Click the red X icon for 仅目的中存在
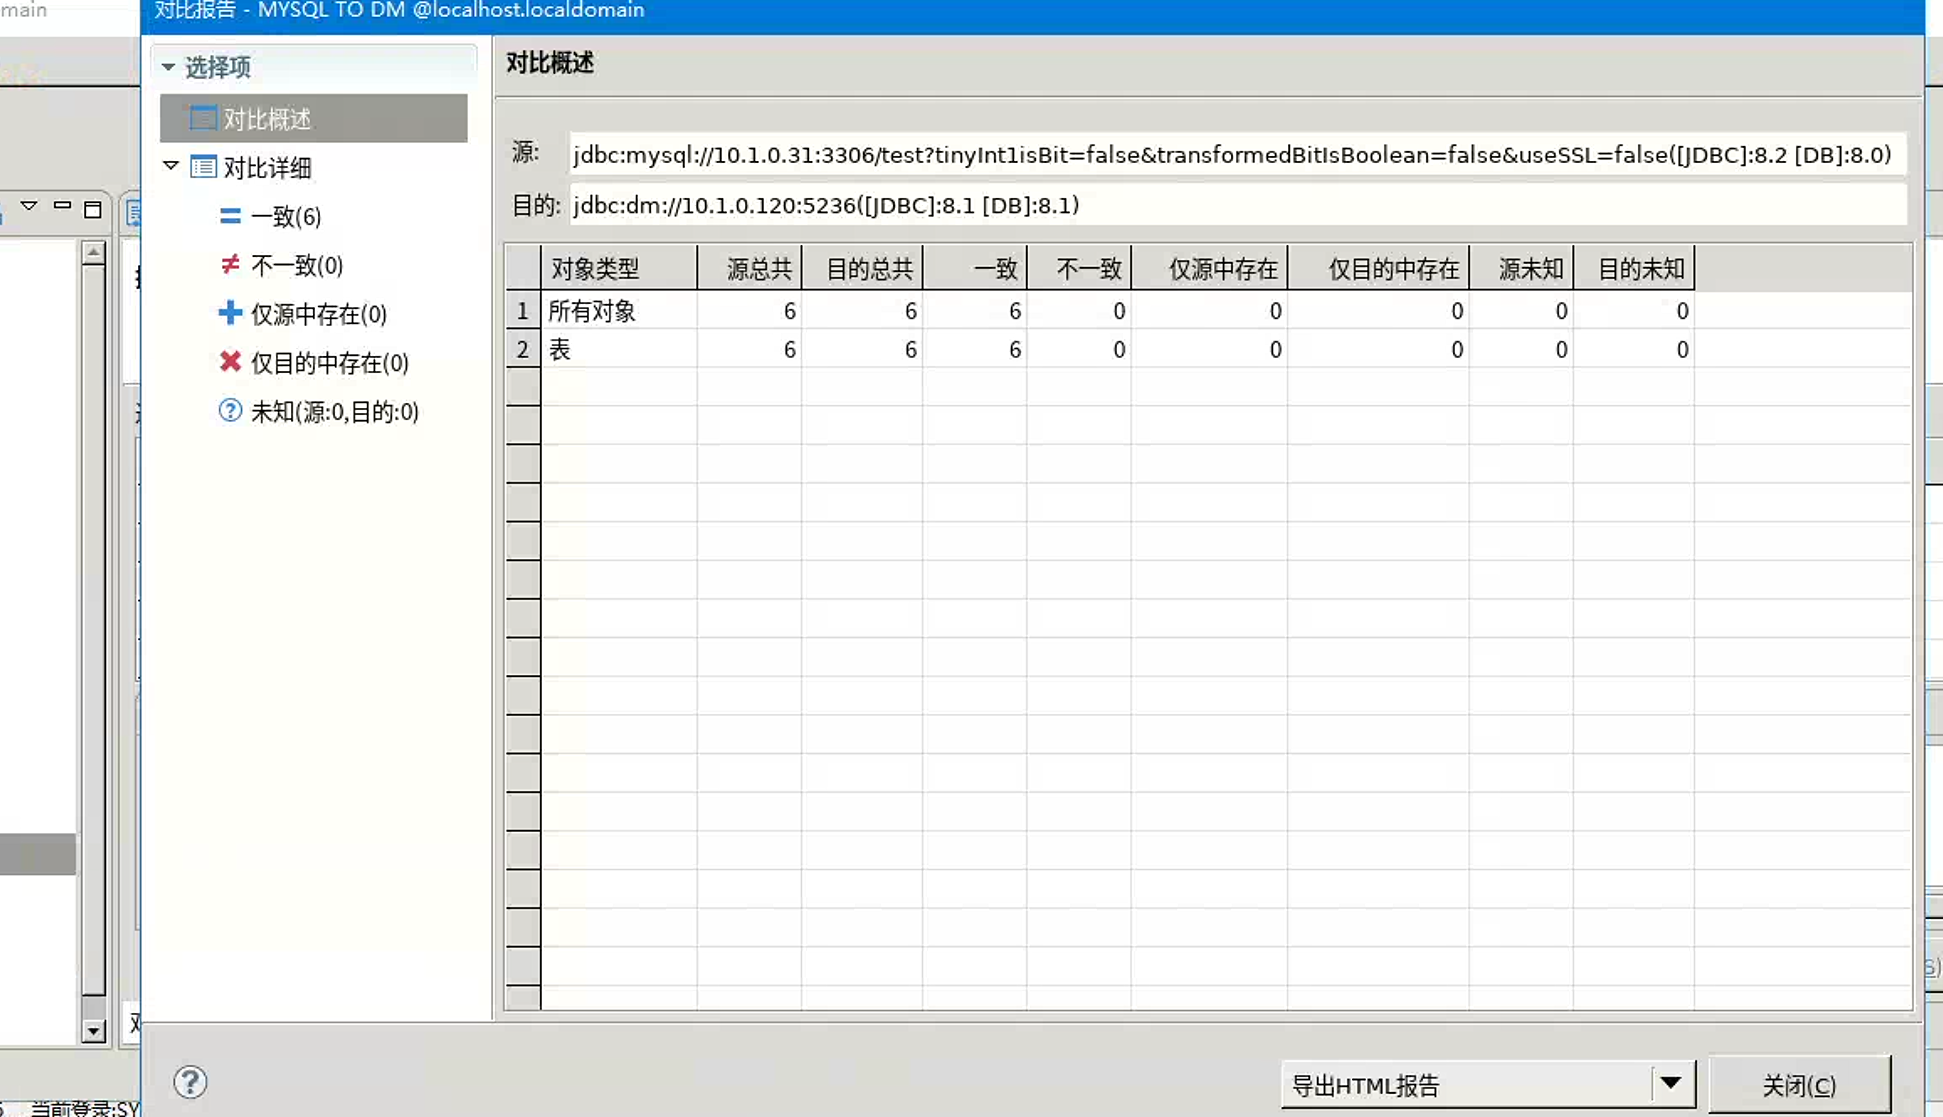1943x1117 pixels. [x=230, y=362]
